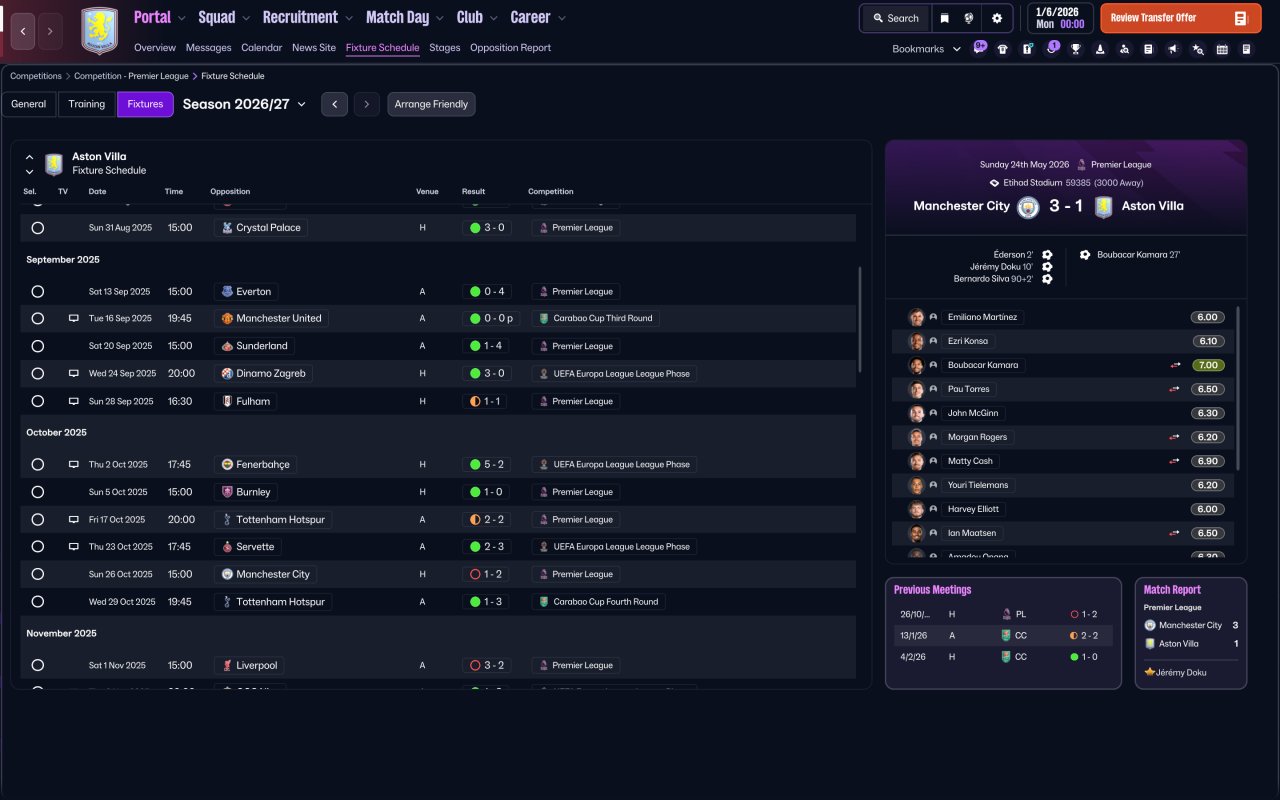Switch to the Messages tab
Image resolution: width=1280 pixels, height=800 pixels.
(x=208, y=48)
